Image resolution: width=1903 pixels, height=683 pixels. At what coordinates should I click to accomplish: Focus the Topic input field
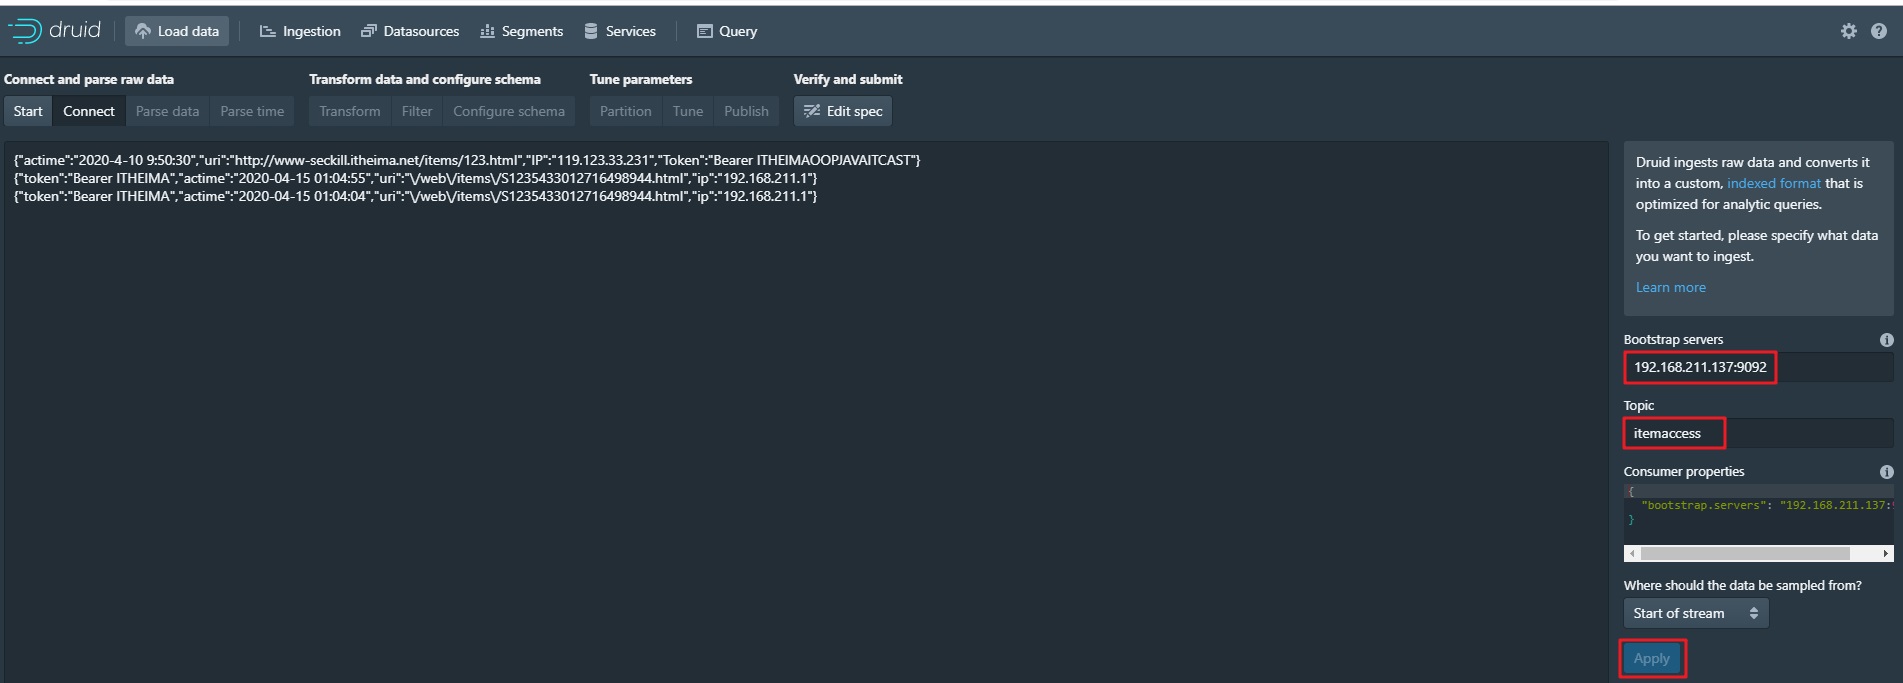tap(1757, 433)
